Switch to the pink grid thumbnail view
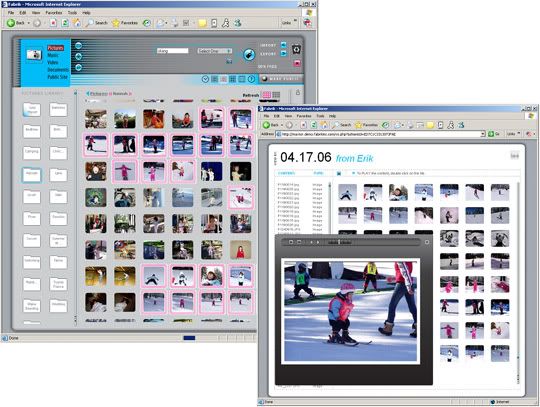 (267, 95)
